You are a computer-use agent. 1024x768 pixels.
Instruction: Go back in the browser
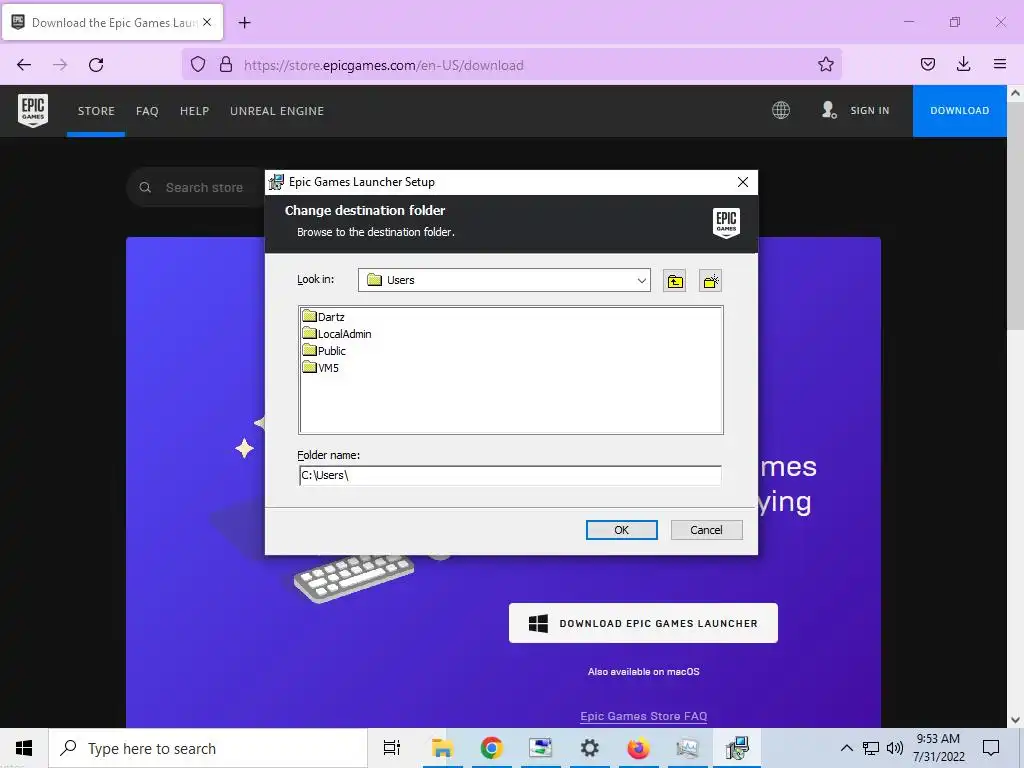tap(24, 65)
